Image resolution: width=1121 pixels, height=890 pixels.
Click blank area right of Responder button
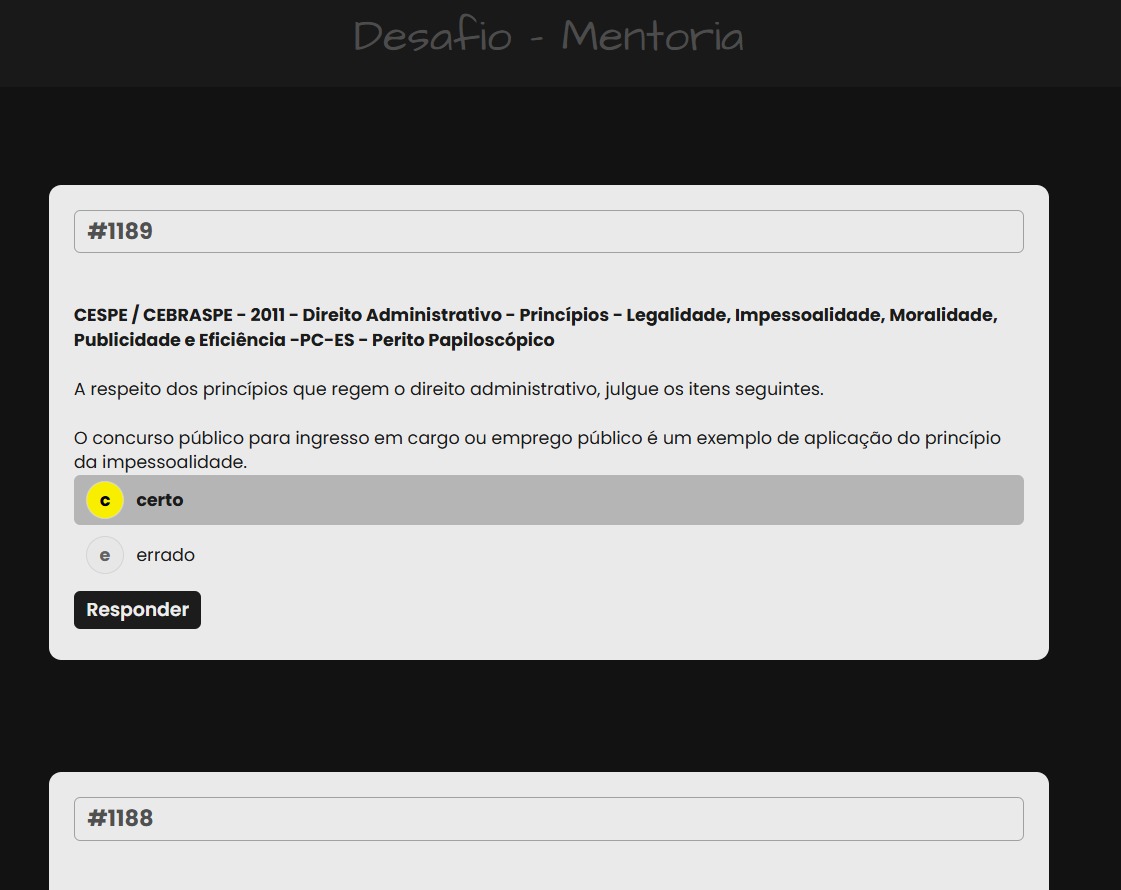600,610
